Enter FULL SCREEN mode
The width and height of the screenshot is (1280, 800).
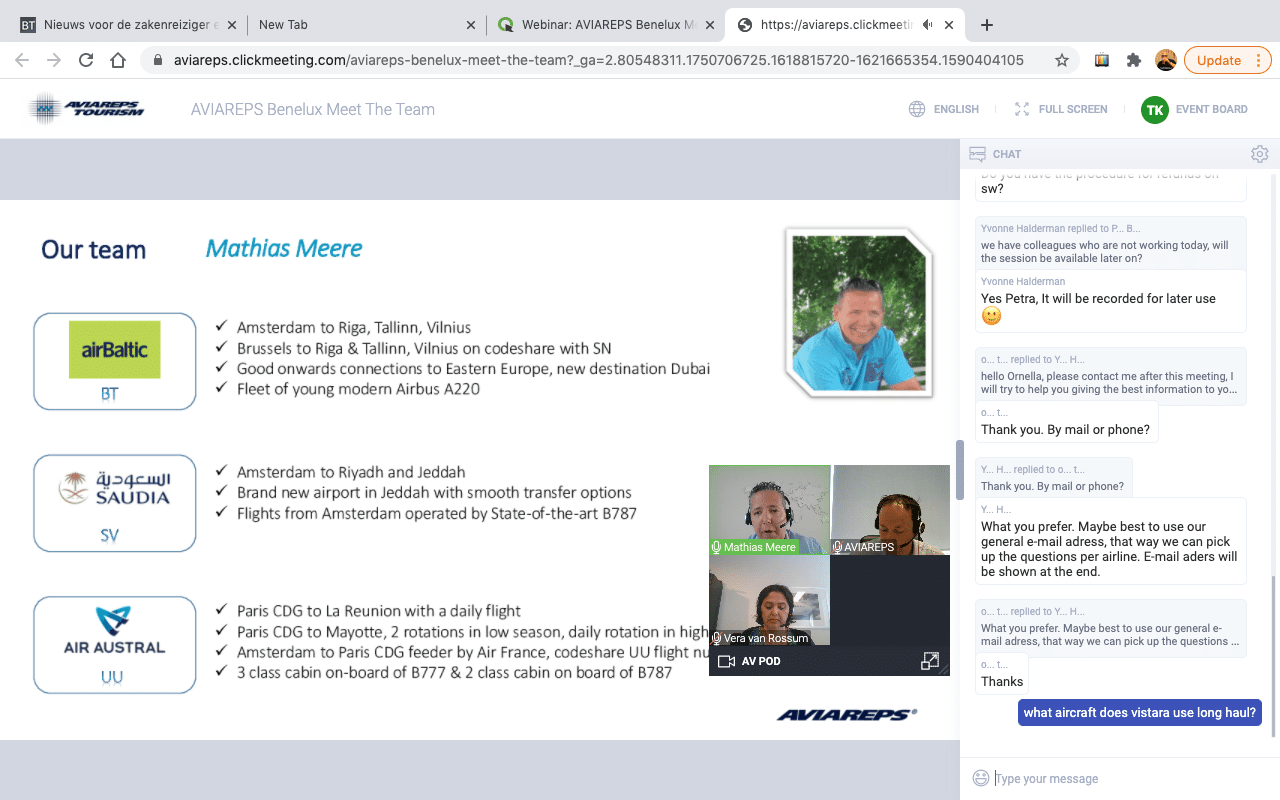coord(1061,109)
